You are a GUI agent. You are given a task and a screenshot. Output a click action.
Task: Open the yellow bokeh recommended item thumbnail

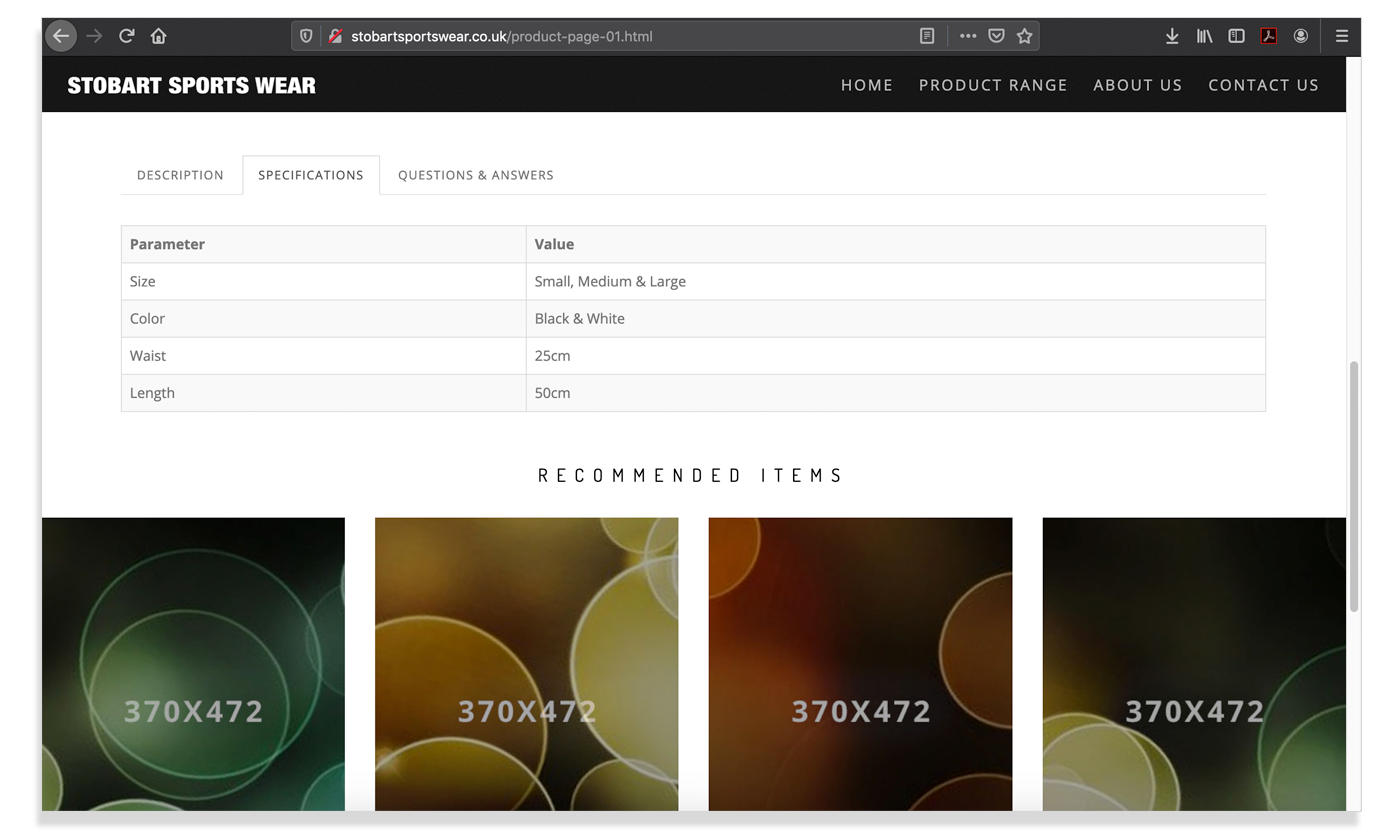[x=527, y=664]
